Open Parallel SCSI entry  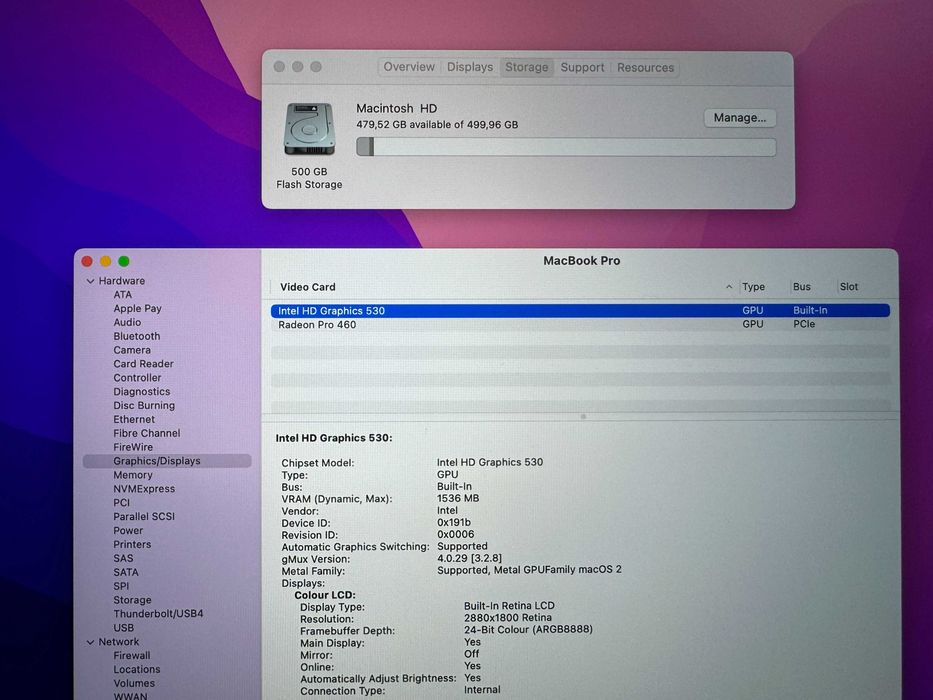(x=144, y=517)
